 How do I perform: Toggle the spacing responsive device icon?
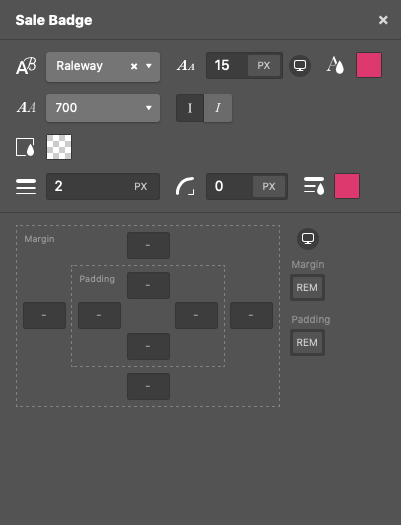(x=308, y=239)
